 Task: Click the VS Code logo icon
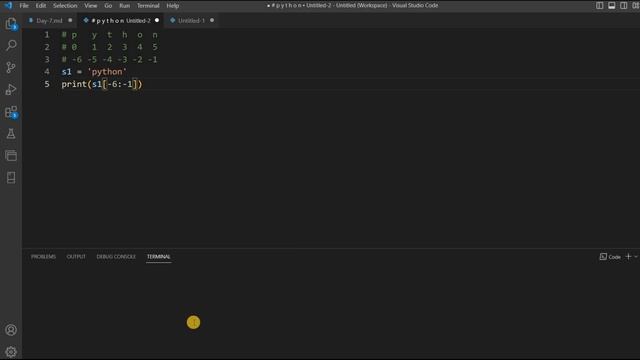[x=8, y=5]
